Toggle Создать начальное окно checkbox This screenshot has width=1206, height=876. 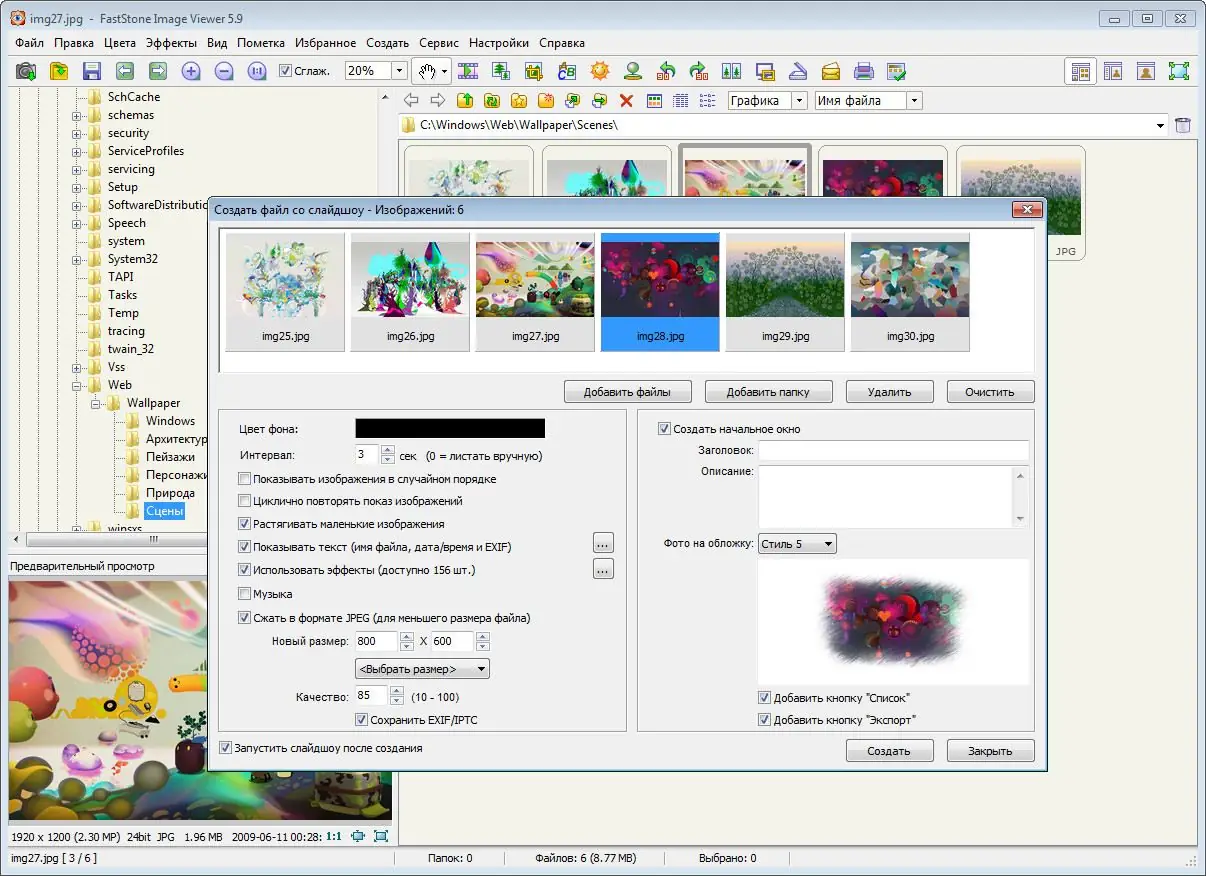pyautogui.click(x=664, y=427)
